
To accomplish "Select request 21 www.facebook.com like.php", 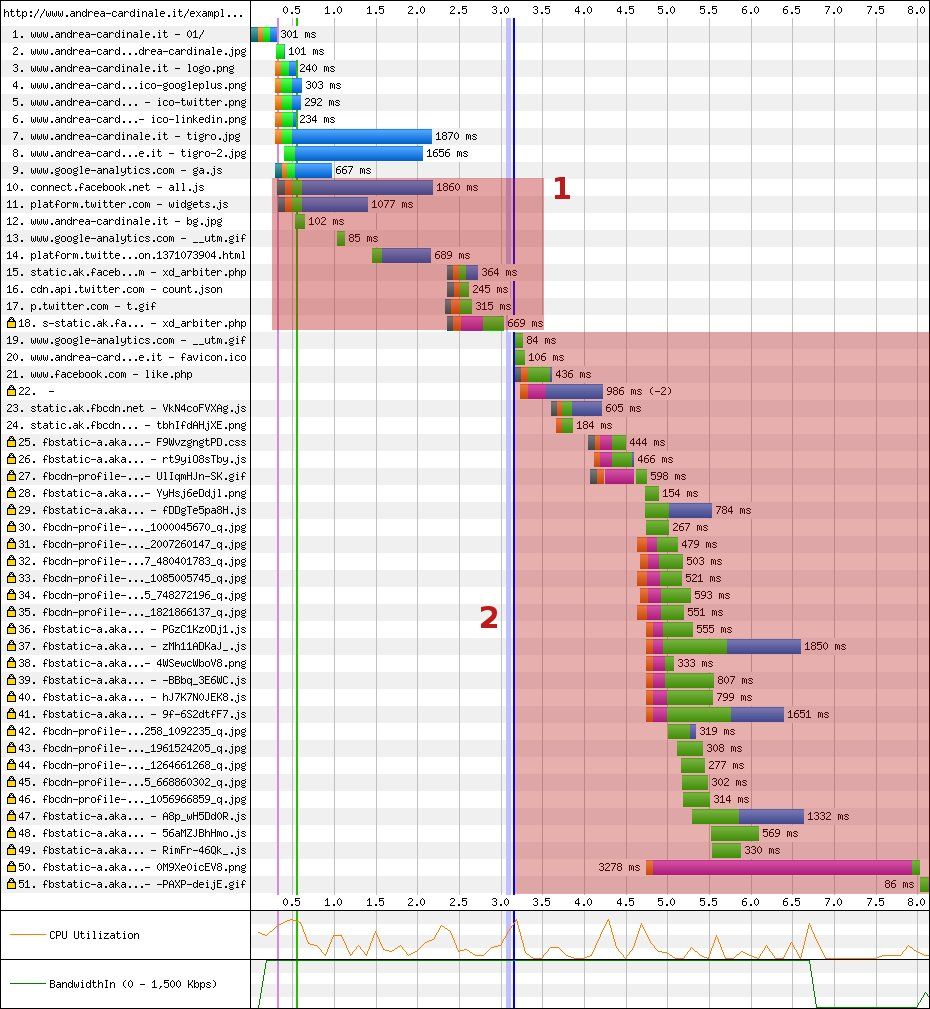I will pyautogui.click(x=111, y=374).
